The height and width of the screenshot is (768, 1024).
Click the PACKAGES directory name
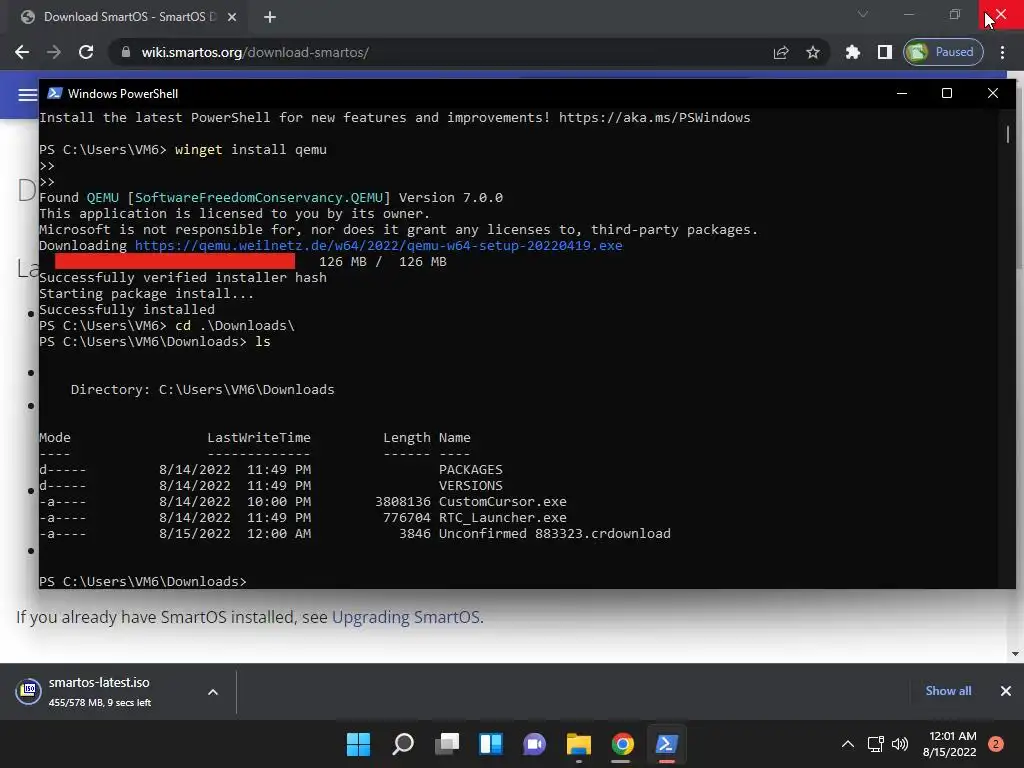tap(471, 470)
